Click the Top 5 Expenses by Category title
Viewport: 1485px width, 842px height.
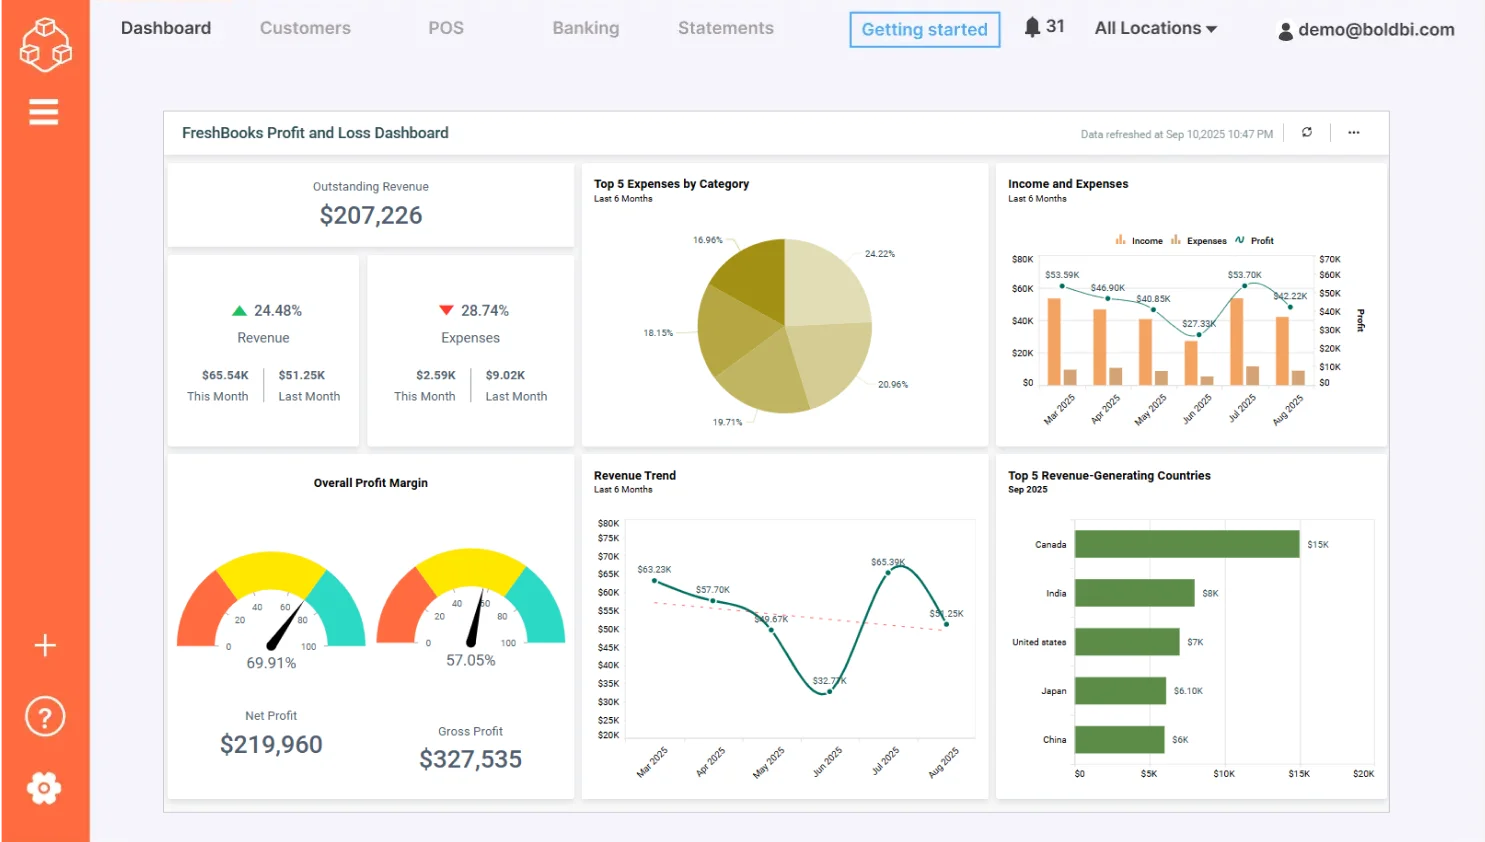671,184
